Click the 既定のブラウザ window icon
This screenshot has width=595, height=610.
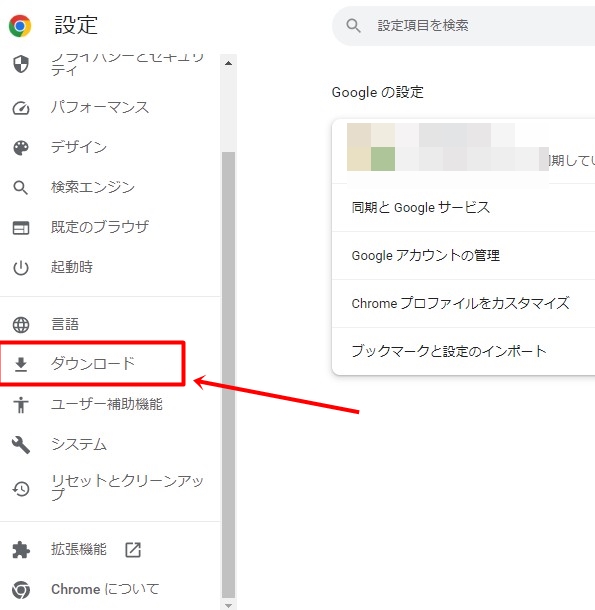pyautogui.click(x=21, y=228)
